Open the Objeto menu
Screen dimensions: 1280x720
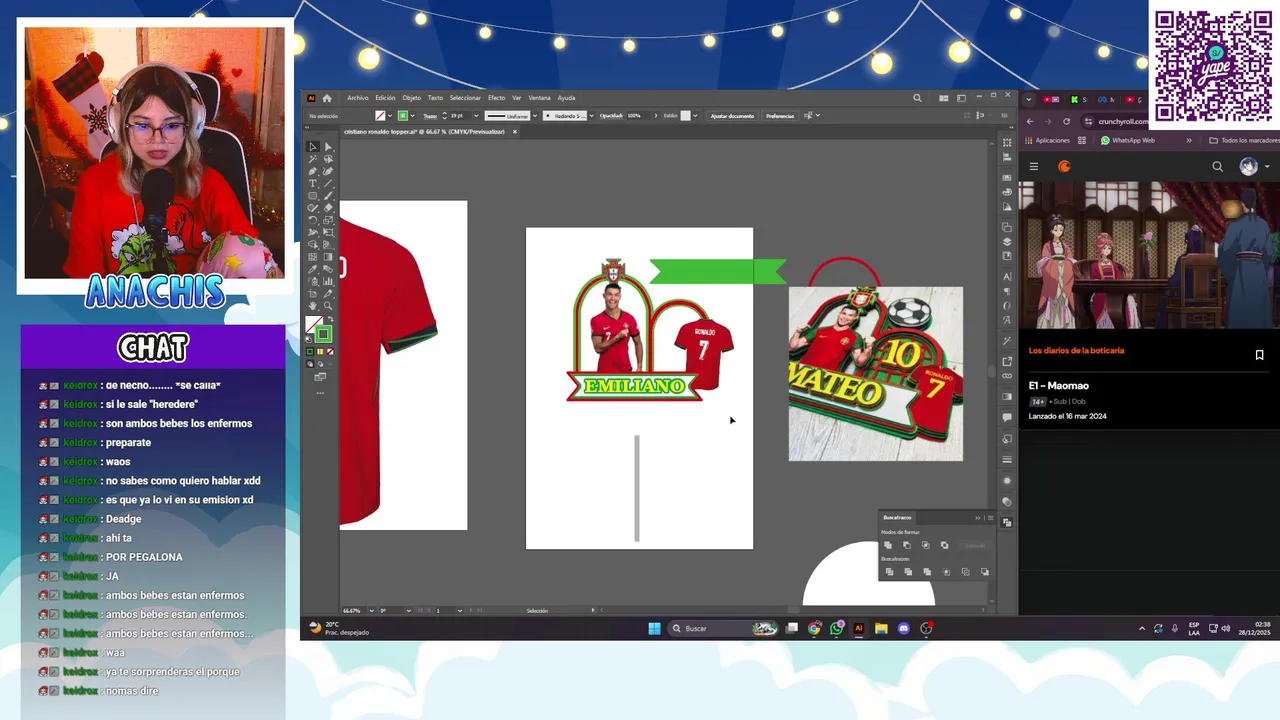[x=412, y=98]
